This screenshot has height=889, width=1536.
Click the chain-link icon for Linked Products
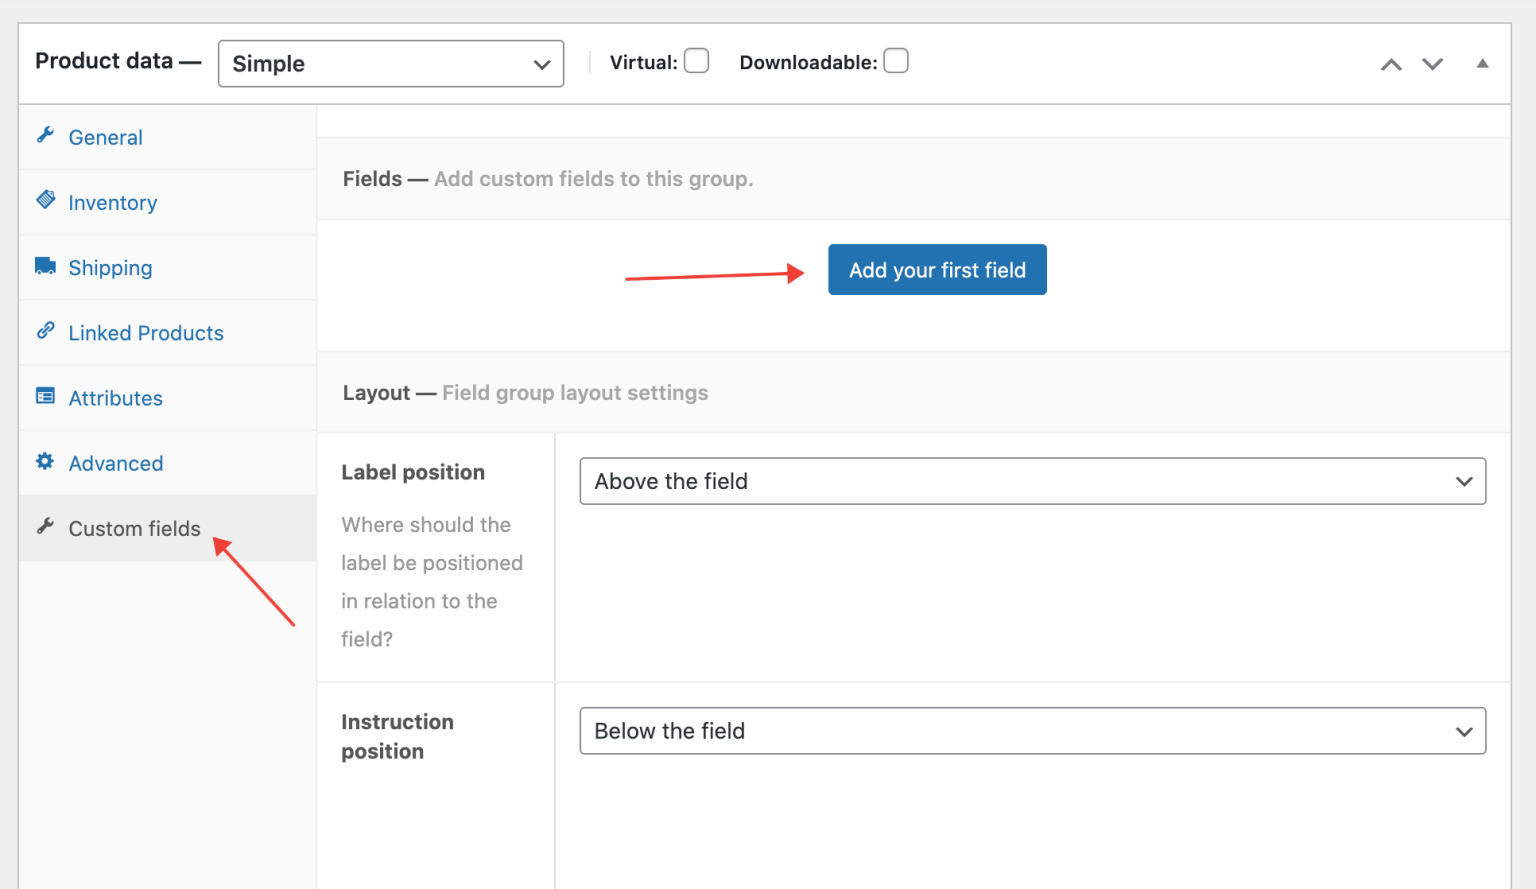(x=45, y=330)
